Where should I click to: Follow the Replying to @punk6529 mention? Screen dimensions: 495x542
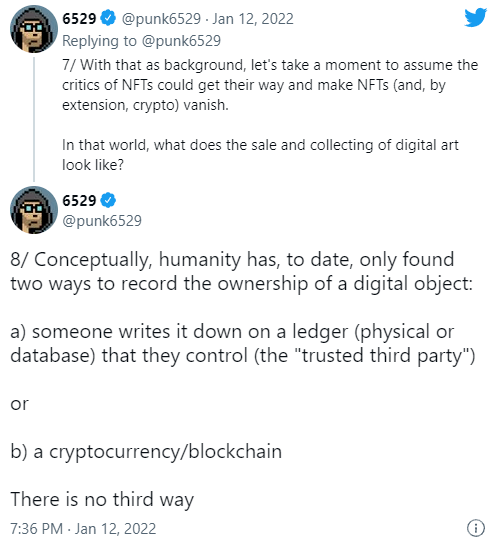181,41
